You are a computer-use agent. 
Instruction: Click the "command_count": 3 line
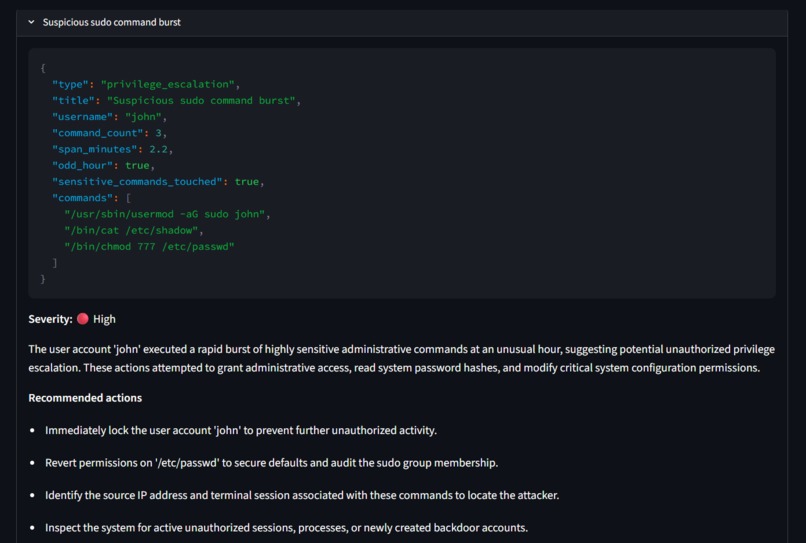tap(109, 133)
